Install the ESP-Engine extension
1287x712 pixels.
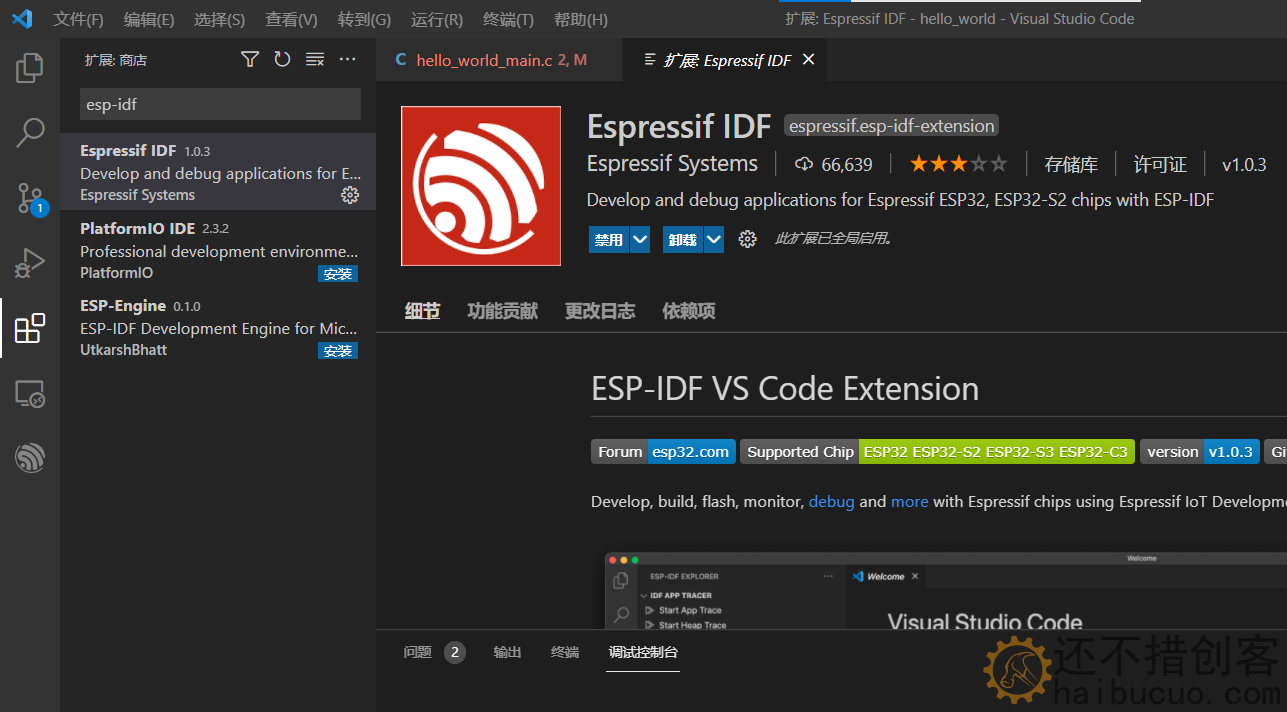338,350
